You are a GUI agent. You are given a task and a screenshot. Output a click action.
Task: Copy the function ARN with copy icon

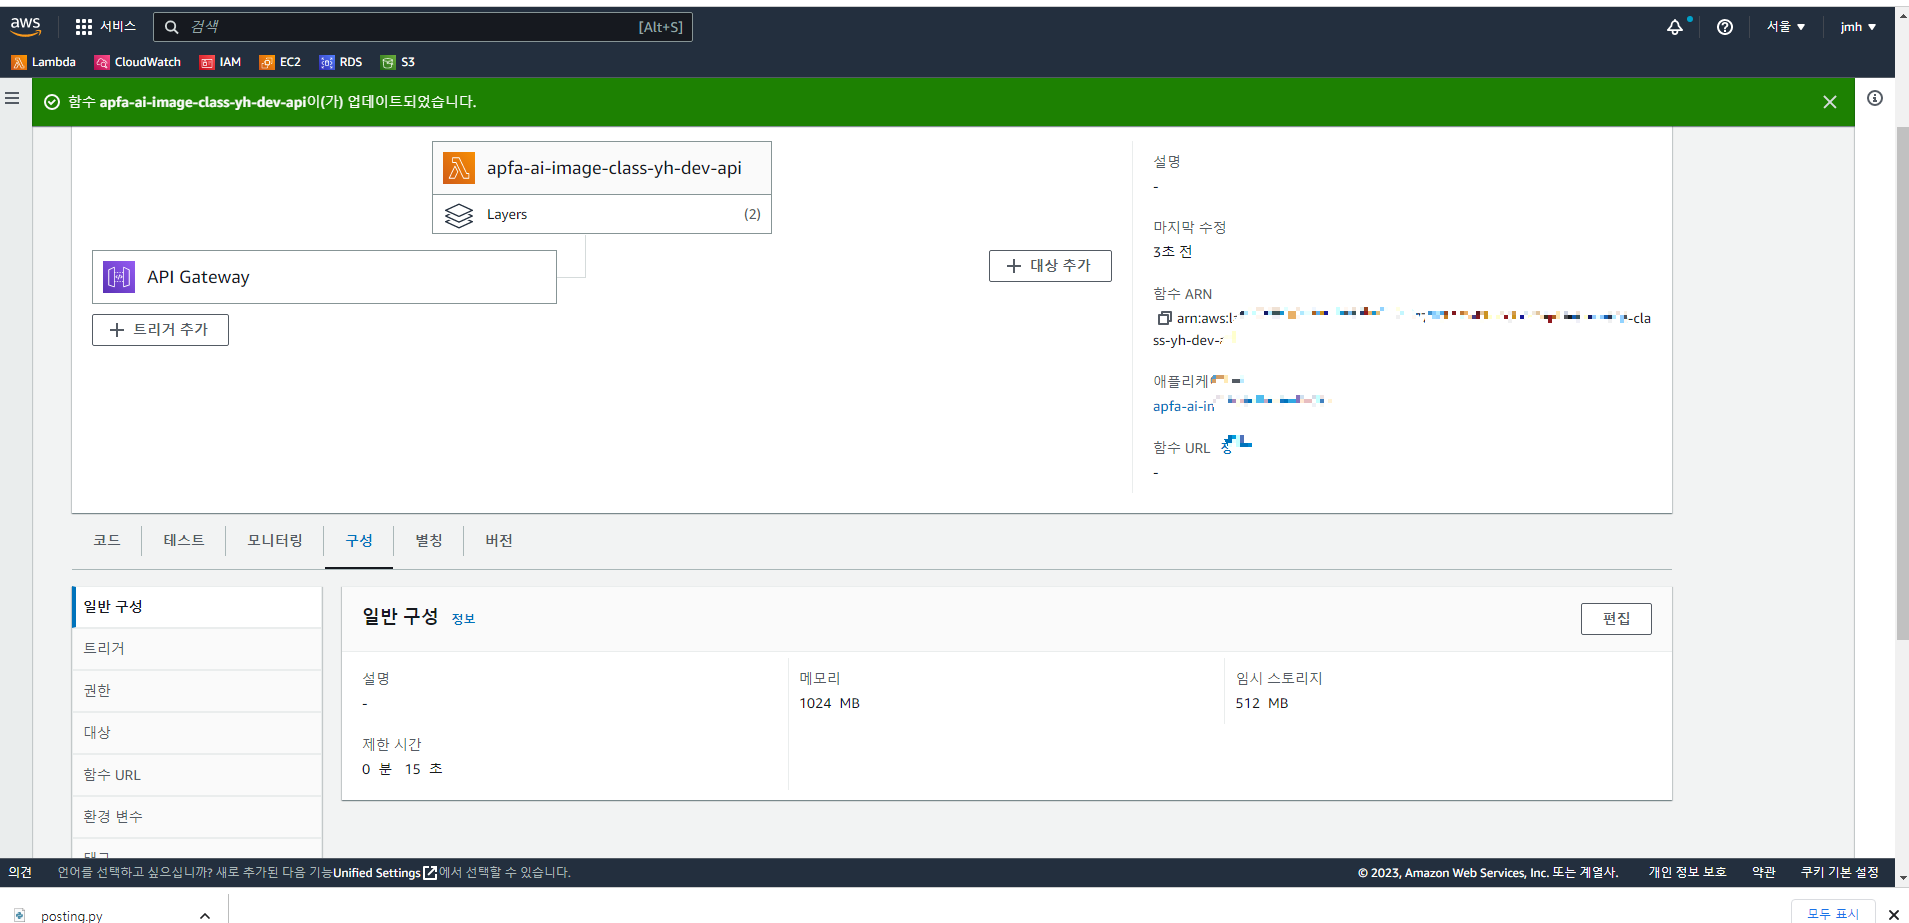coord(1164,318)
